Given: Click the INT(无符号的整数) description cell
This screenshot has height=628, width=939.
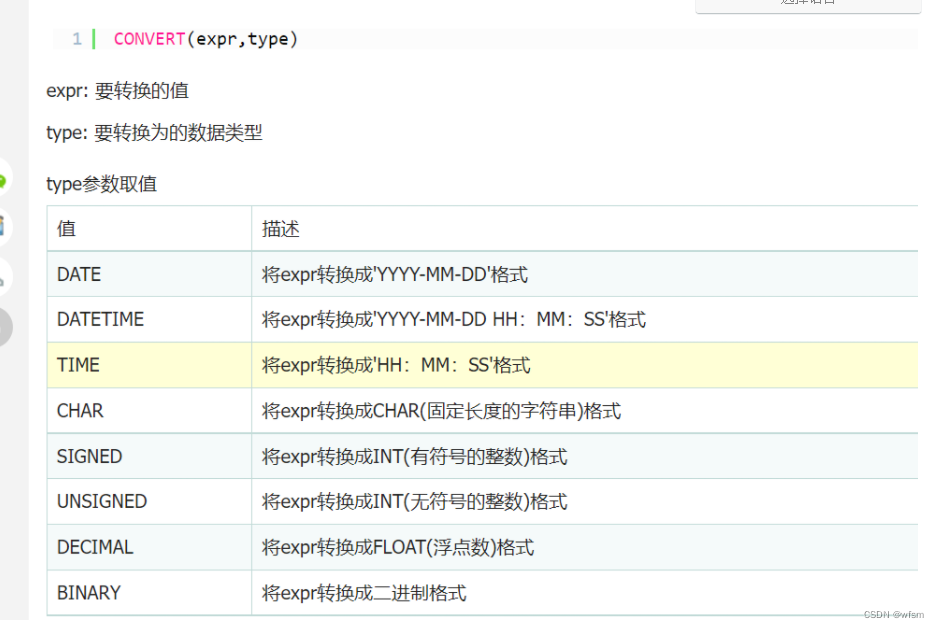Looking at the screenshot, I should click(x=584, y=502).
